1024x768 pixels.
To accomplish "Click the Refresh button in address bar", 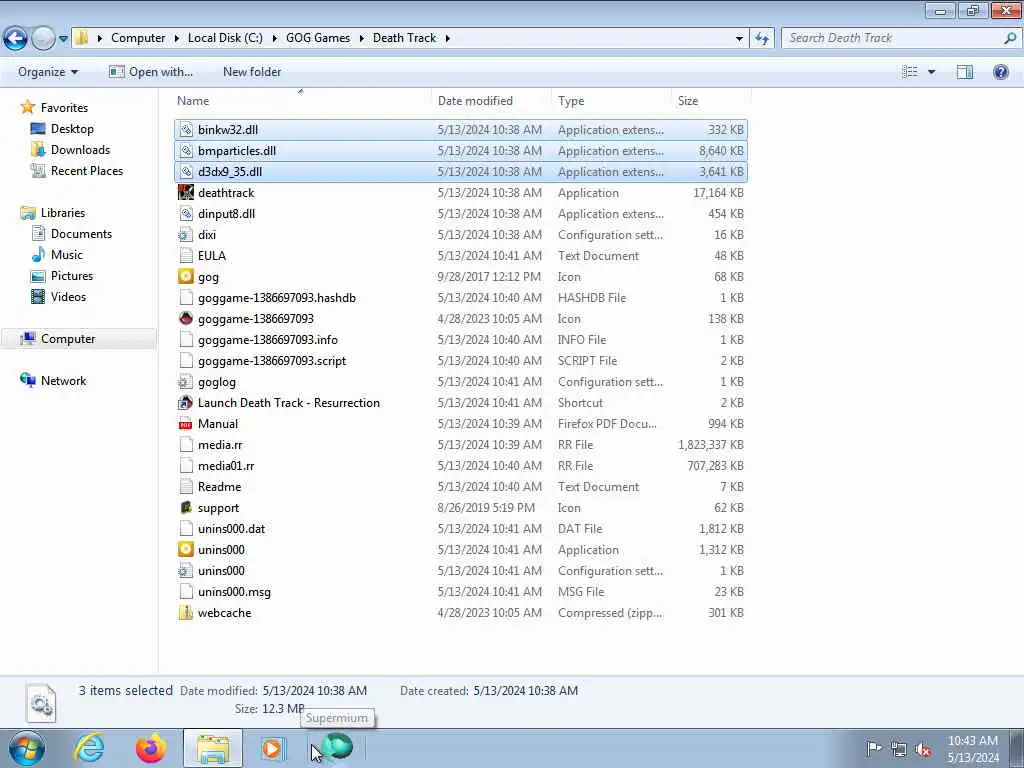I will click(761, 39).
